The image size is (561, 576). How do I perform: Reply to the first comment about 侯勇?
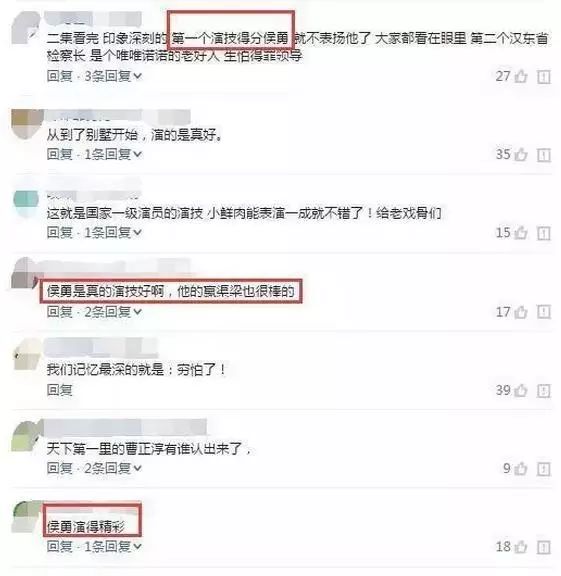(60, 76)
